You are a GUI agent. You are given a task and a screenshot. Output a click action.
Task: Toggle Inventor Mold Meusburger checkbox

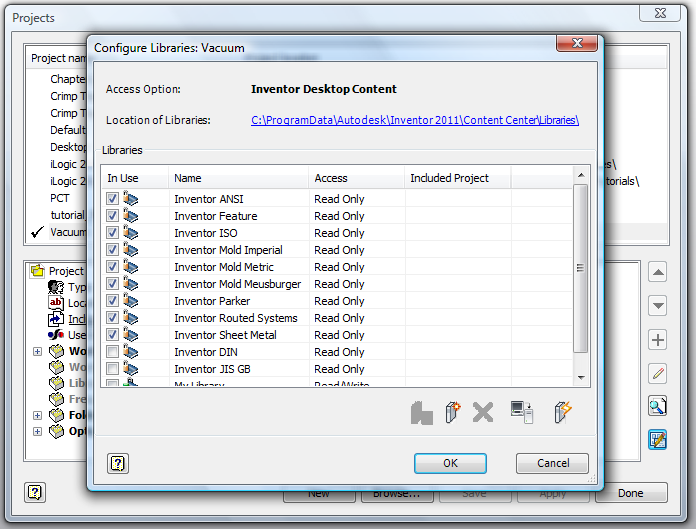point(112,284)
